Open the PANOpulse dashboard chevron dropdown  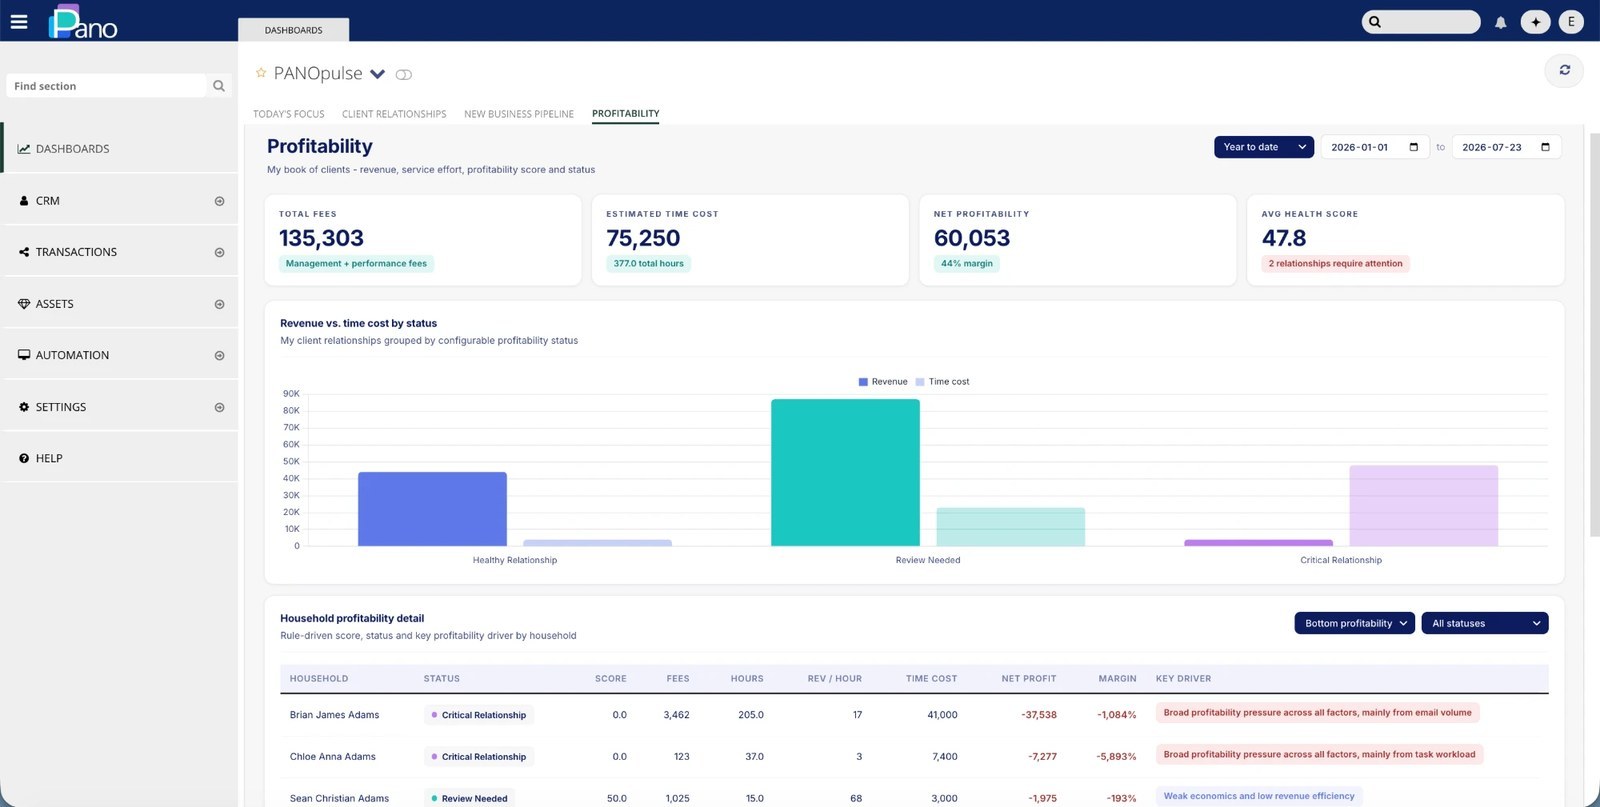[x=377, y=74]
